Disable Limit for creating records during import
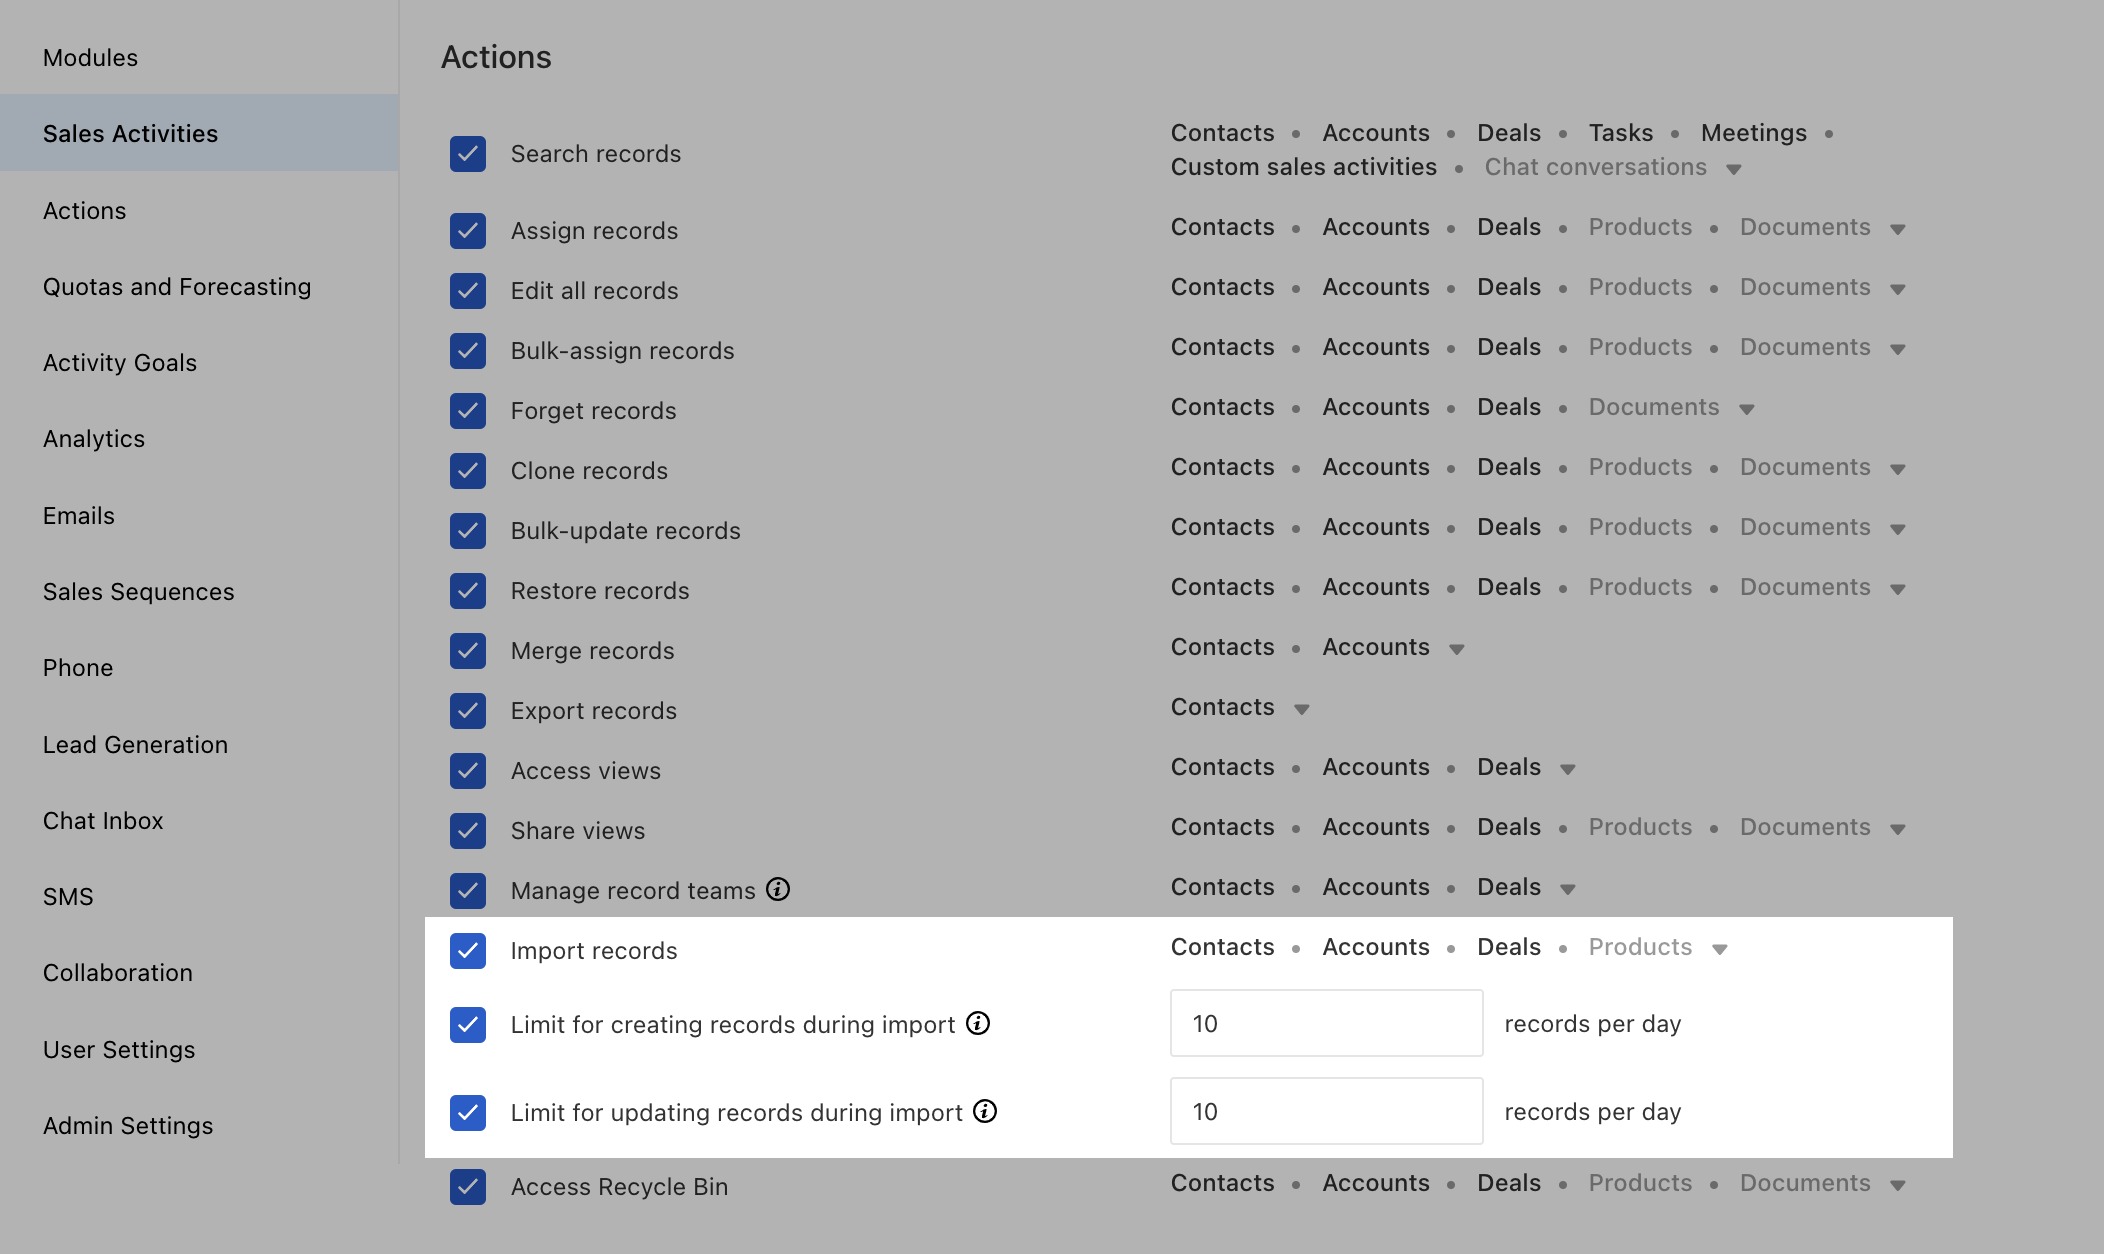The height and width of the screenshot is (1254, 2104). [x=468, y=1024]
